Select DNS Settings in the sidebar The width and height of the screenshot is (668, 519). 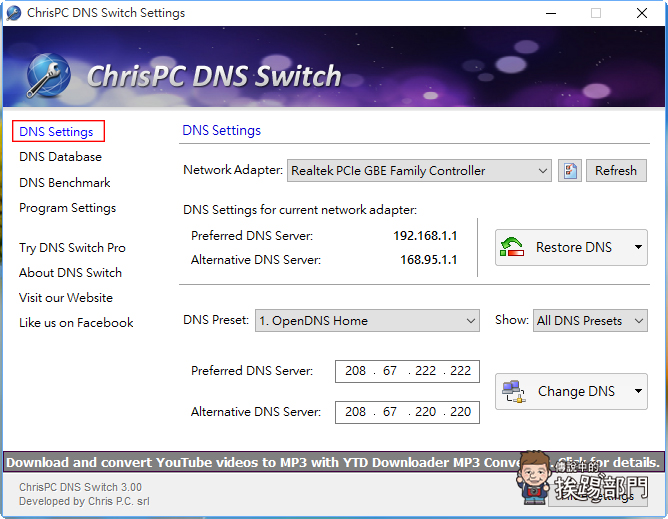(56, 132)
